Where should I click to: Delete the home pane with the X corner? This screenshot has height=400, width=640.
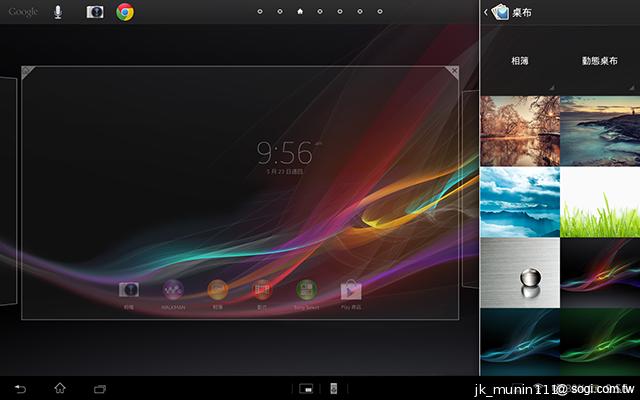pos(453,72)
